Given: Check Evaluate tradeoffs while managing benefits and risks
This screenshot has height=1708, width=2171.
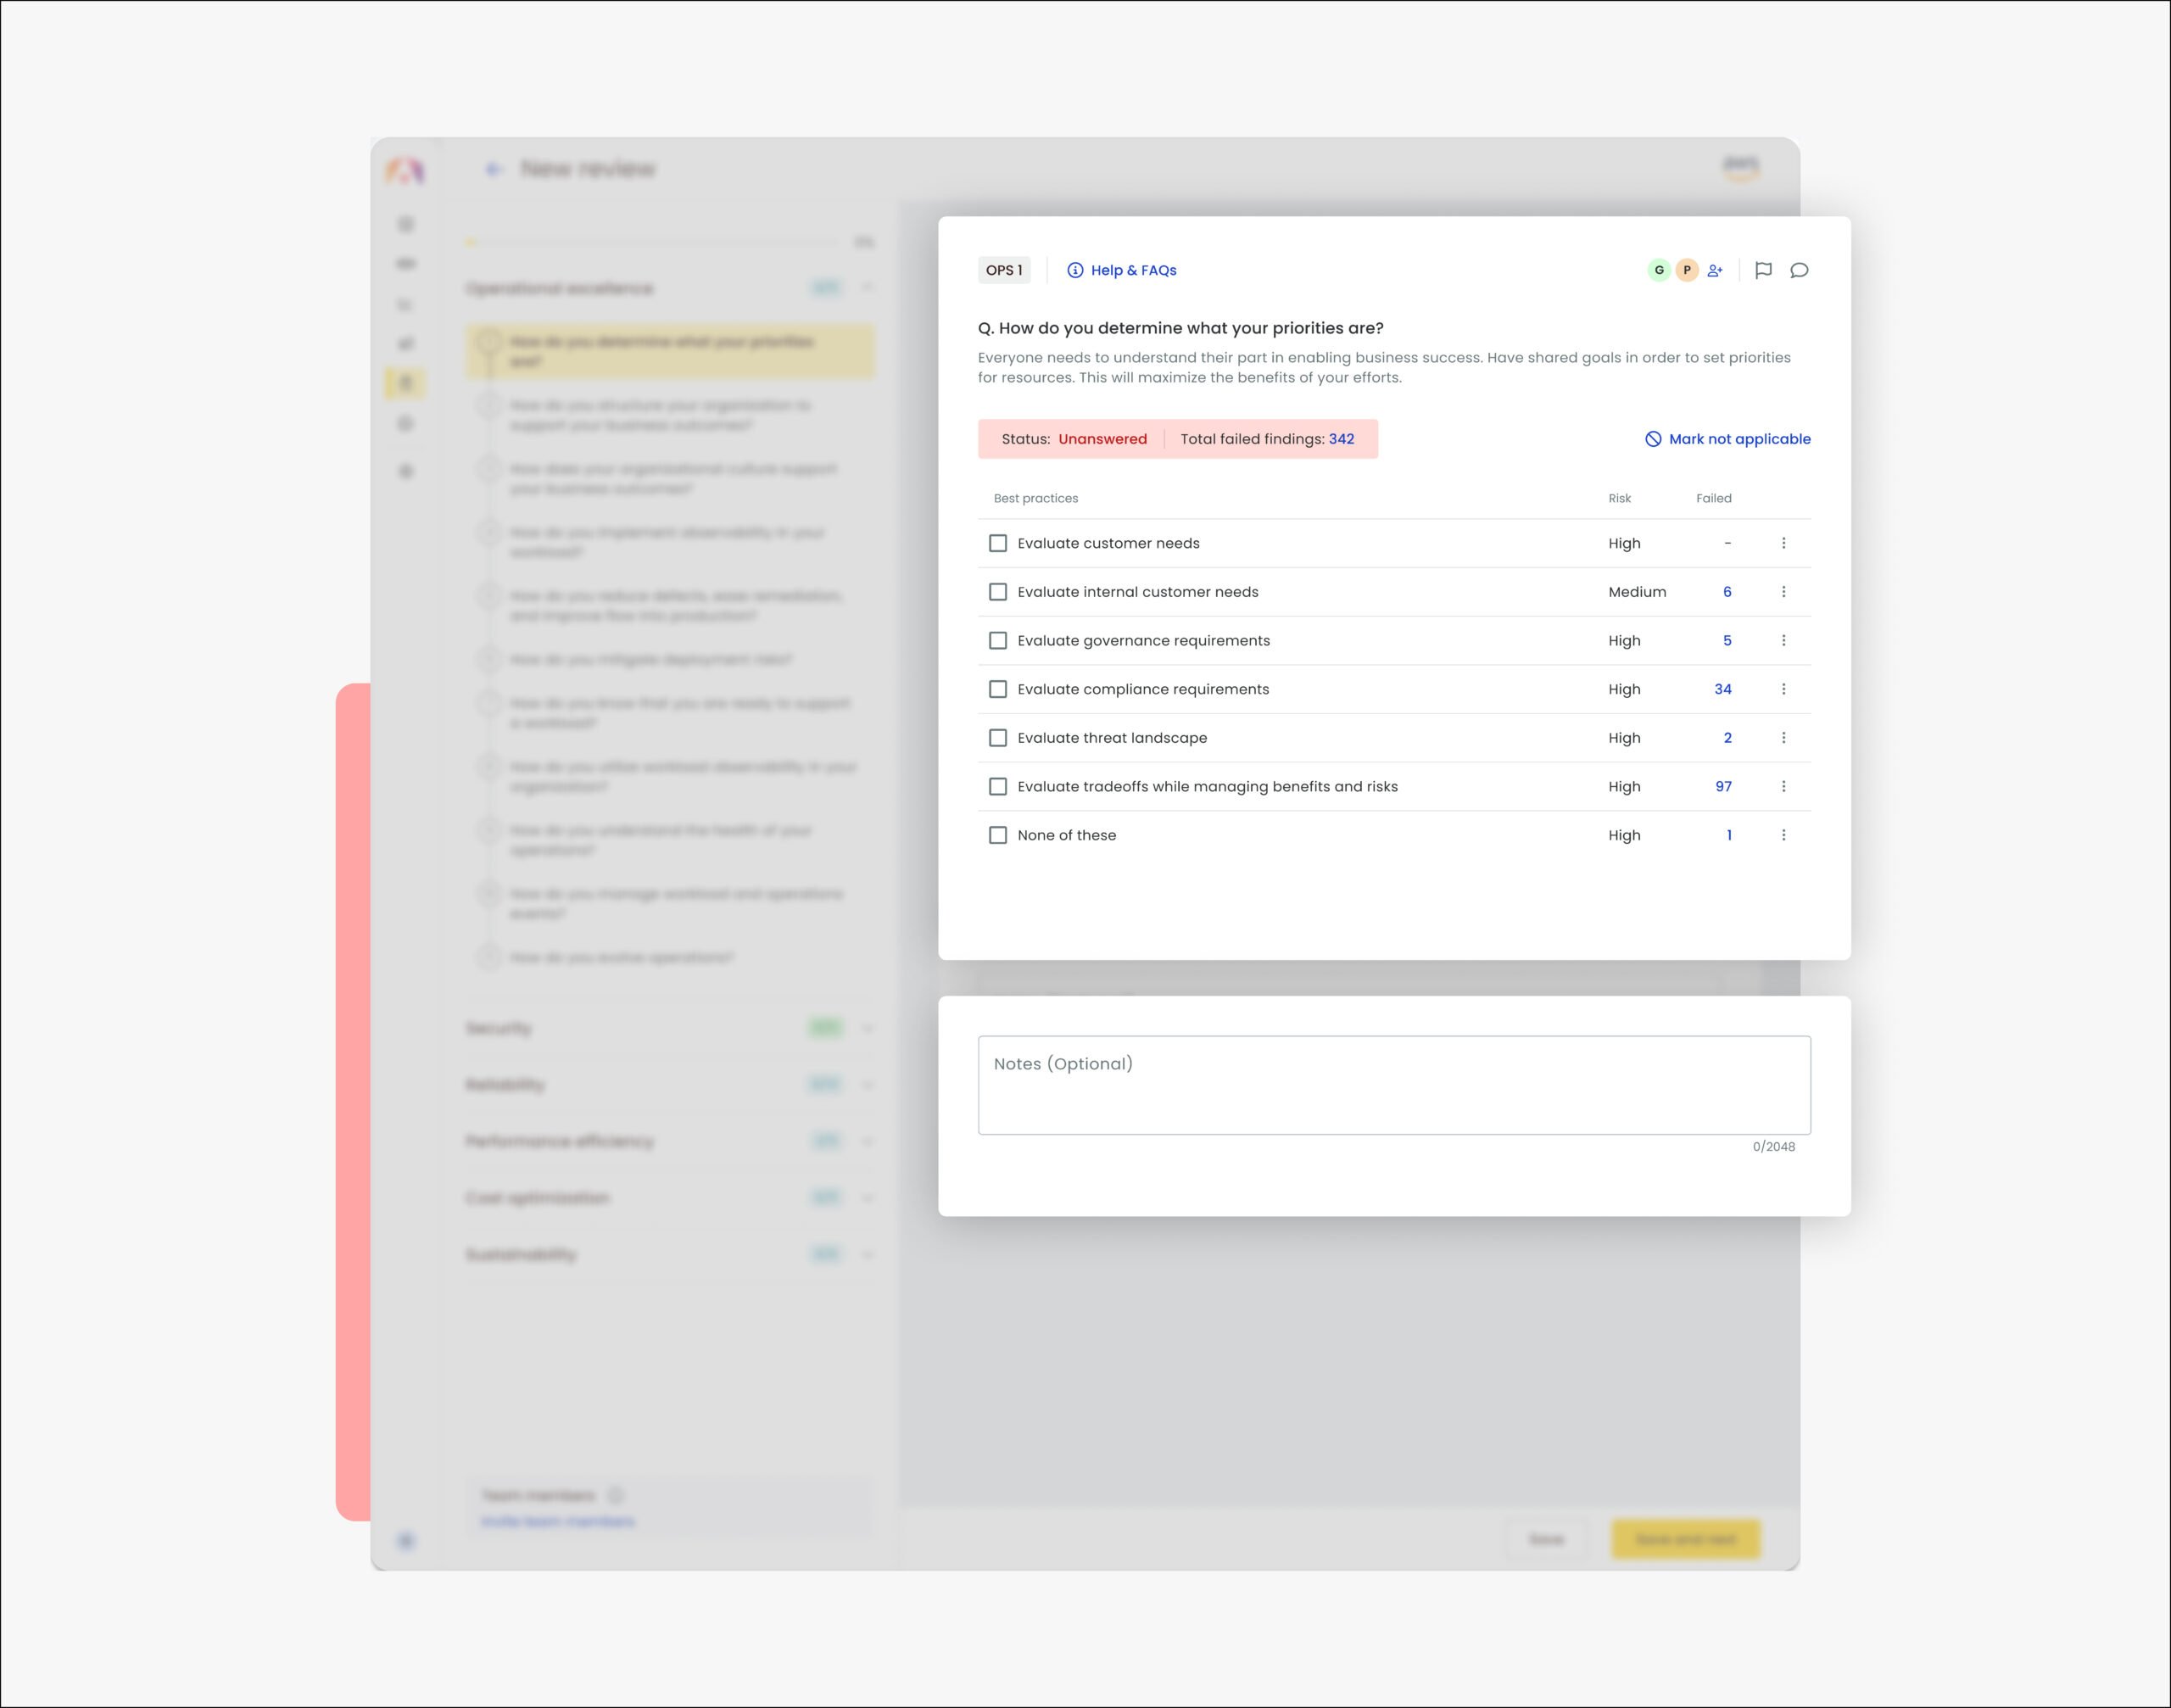Looking at the screenshot, I should pos(997,786).
